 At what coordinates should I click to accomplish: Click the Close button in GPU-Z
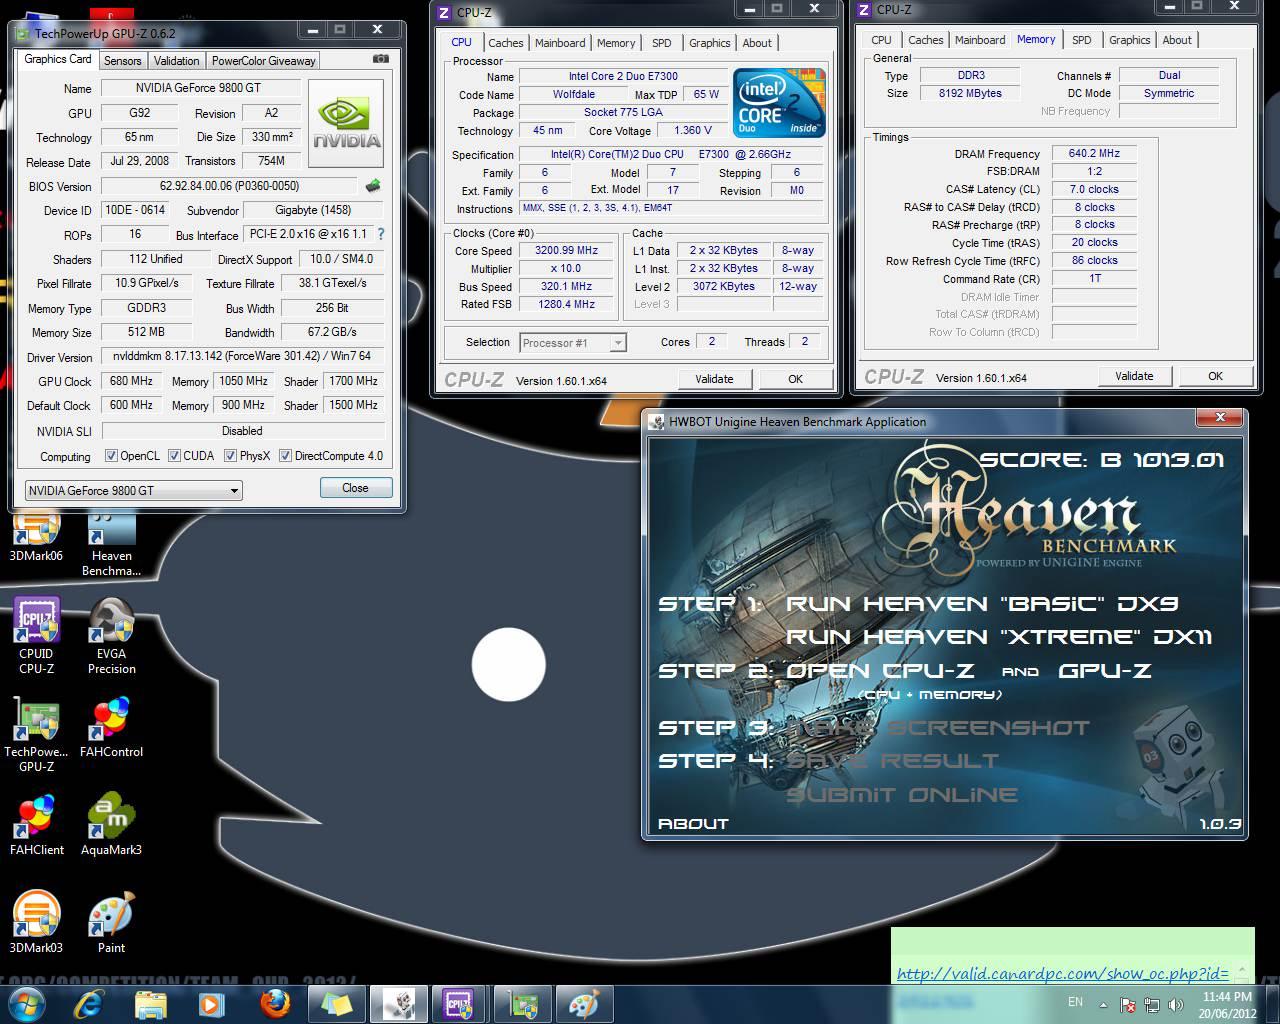355,488
